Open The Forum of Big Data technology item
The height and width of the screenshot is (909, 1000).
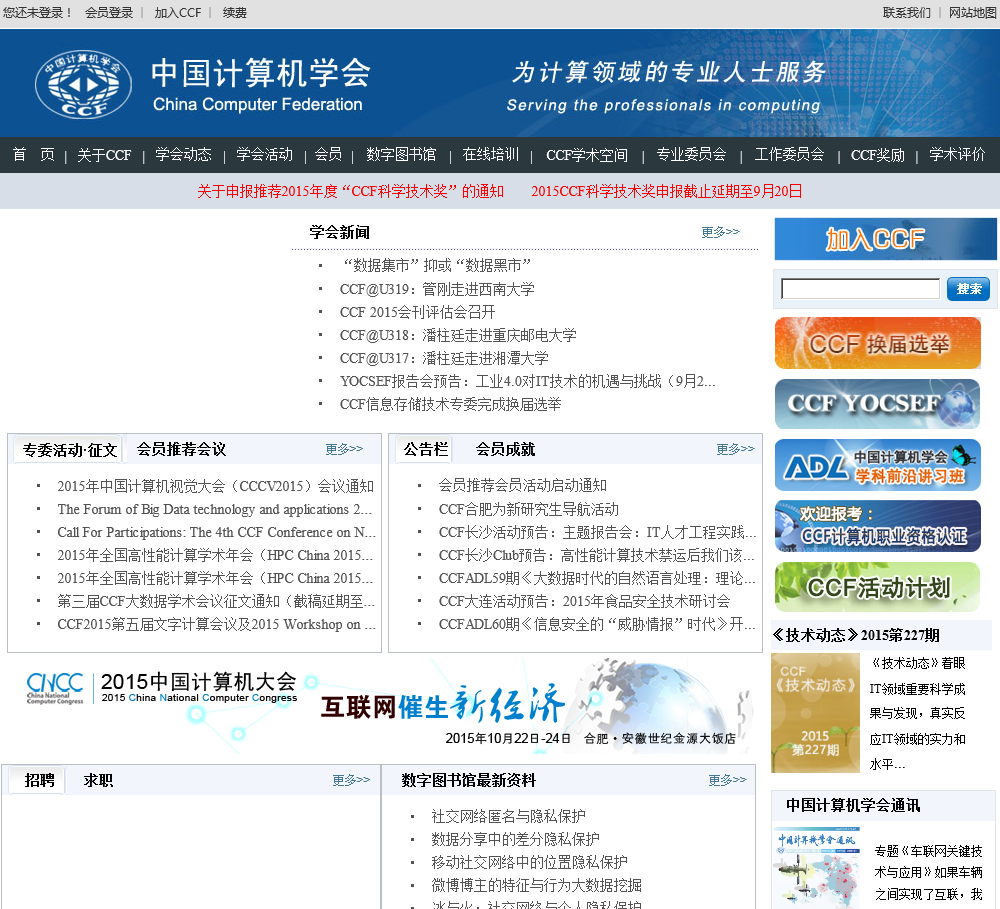(214, 509)
